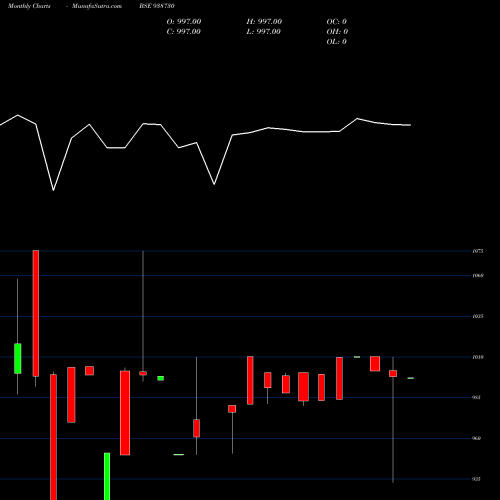Click the 'Monthly Charts' title text
Screen dimensions: 500x500
tap(29, 6)
